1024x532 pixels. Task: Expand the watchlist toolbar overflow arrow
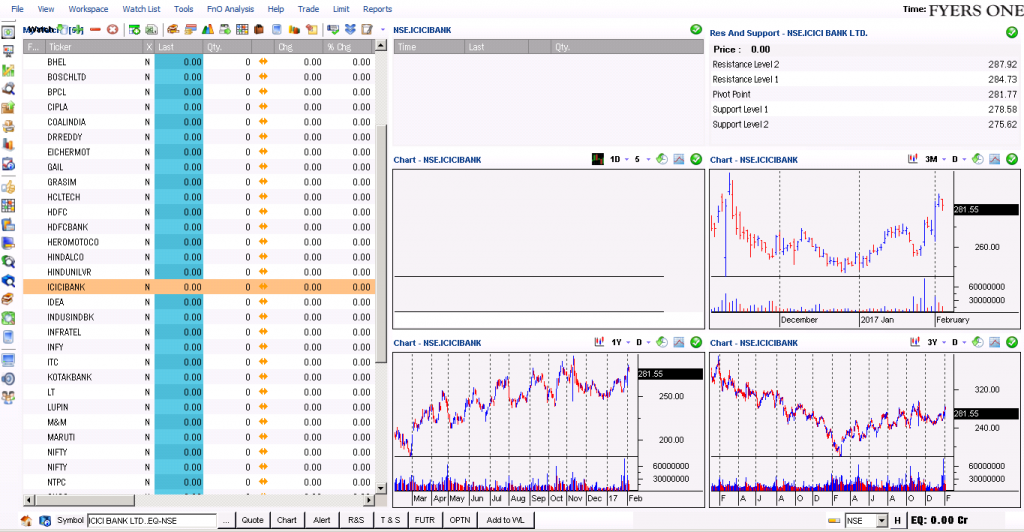383,29
